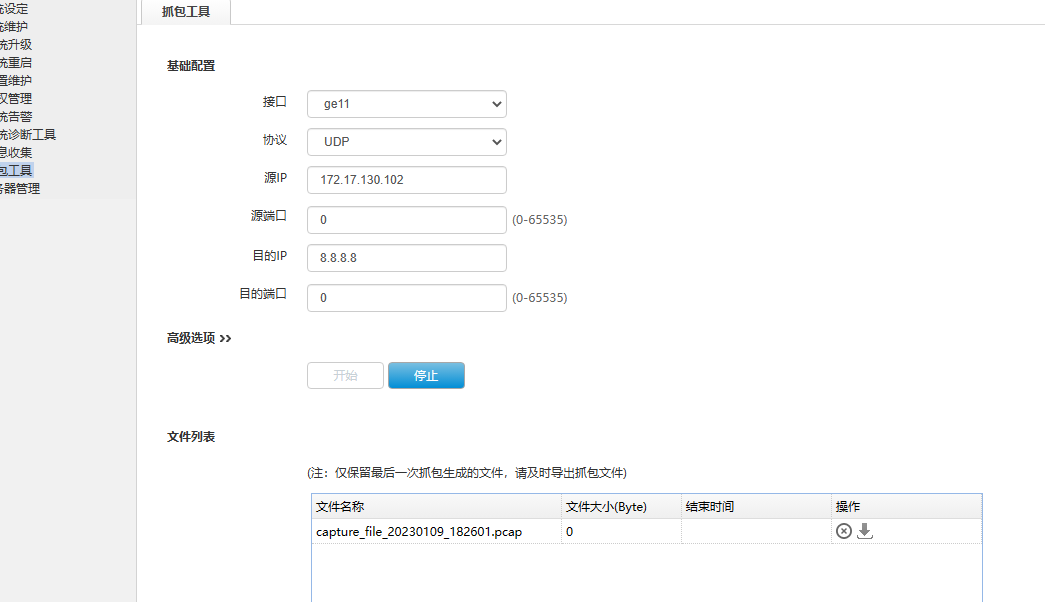Focus the 目的IP field with 8.8.8.8
Viewport: 1045px width, 602px height.
[407, 258]
